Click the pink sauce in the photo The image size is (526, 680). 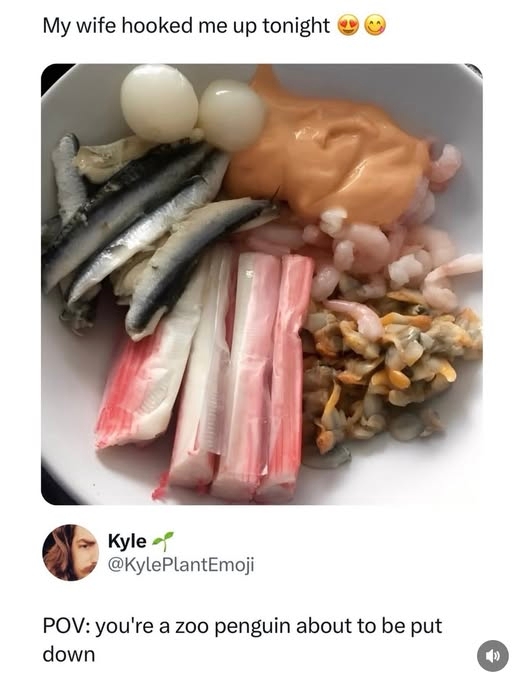click(330, 147)
